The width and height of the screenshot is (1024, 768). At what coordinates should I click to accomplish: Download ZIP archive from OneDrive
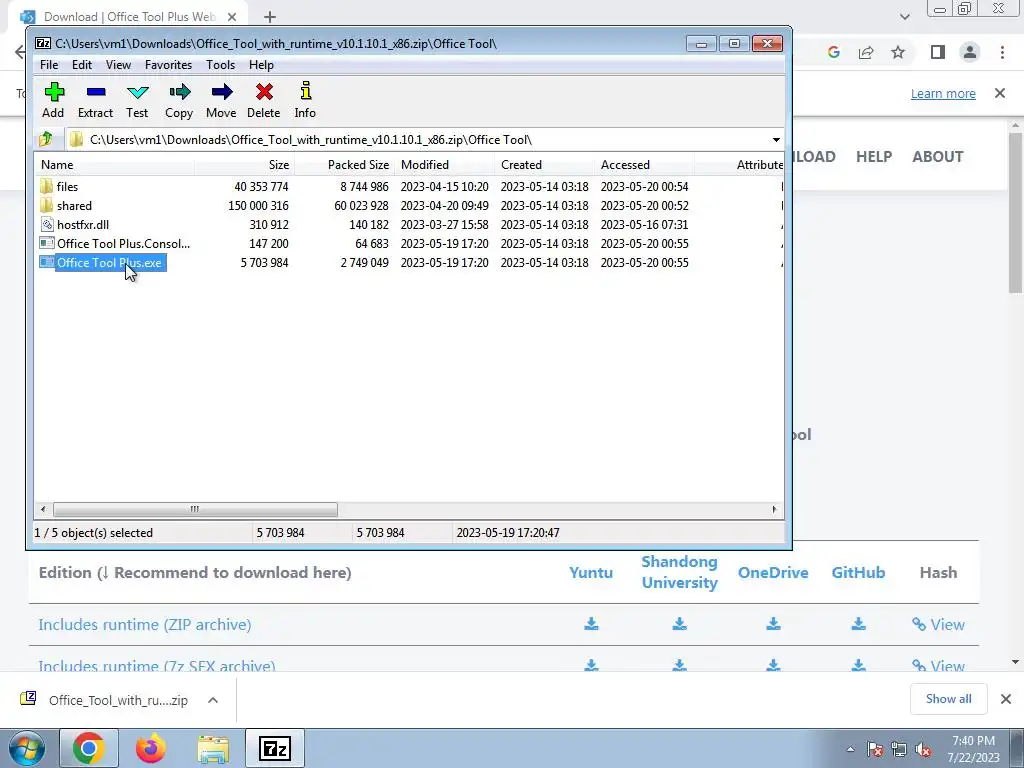773,624
